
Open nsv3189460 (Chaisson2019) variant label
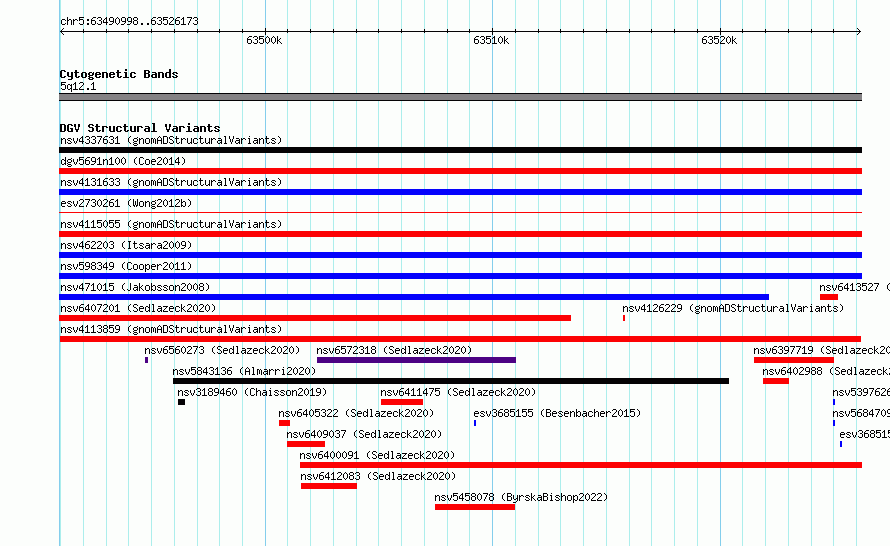click(252, 392)
